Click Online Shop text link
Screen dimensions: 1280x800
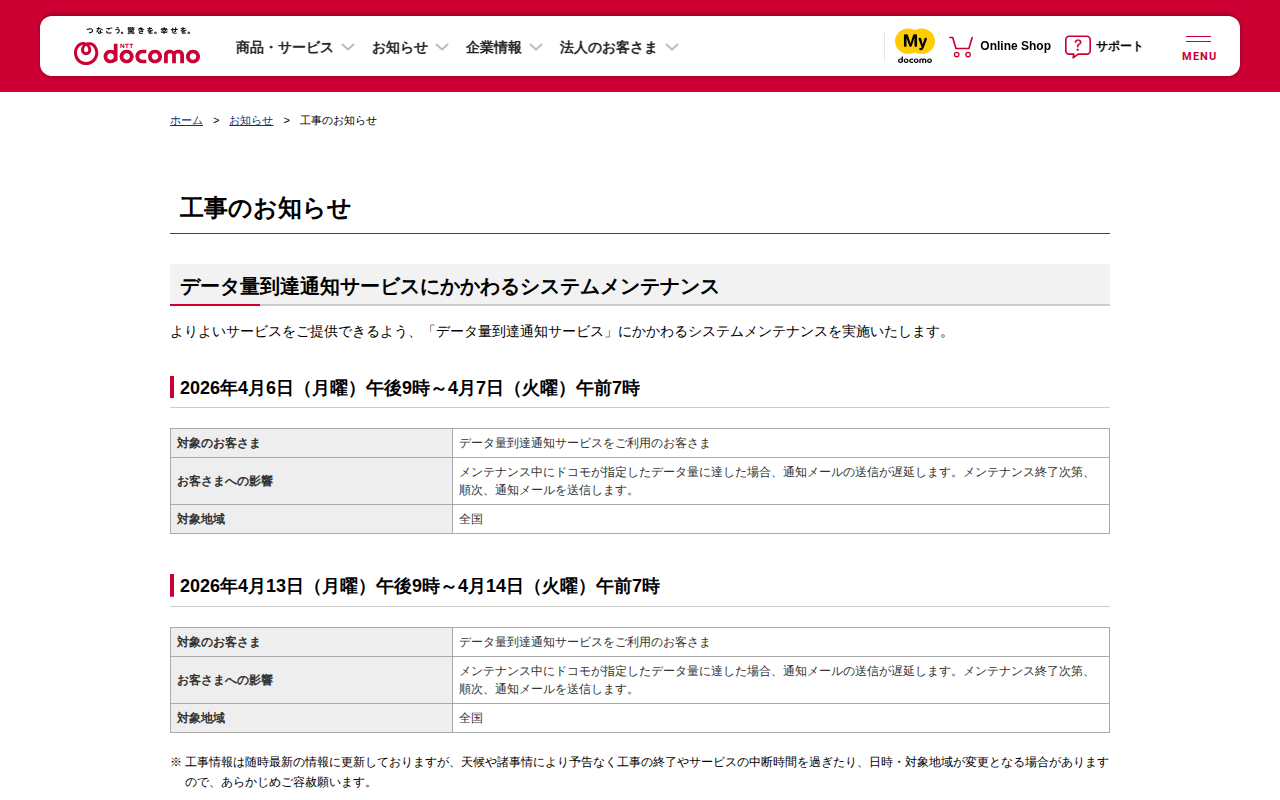click(1015, 46)
